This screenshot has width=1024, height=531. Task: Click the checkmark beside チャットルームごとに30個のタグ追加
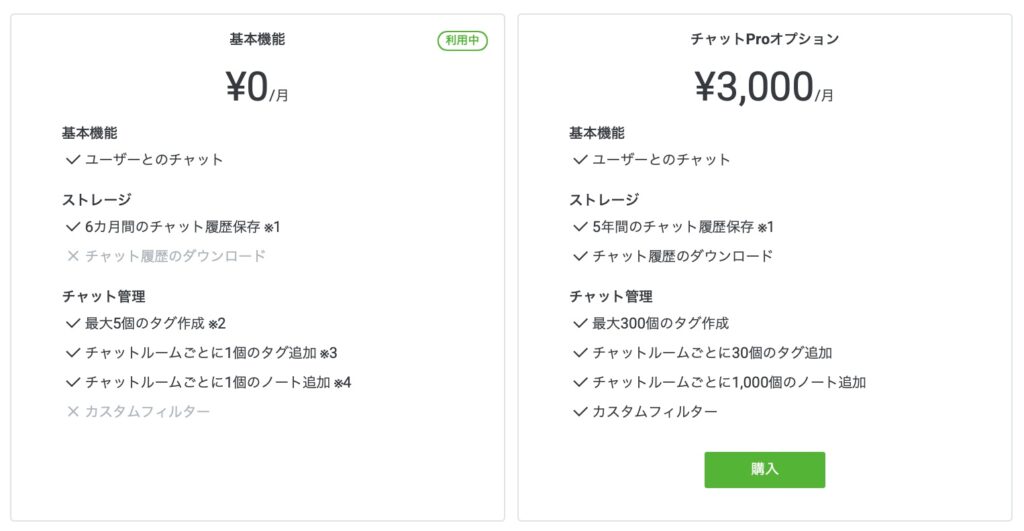click(x=580, y=353)
